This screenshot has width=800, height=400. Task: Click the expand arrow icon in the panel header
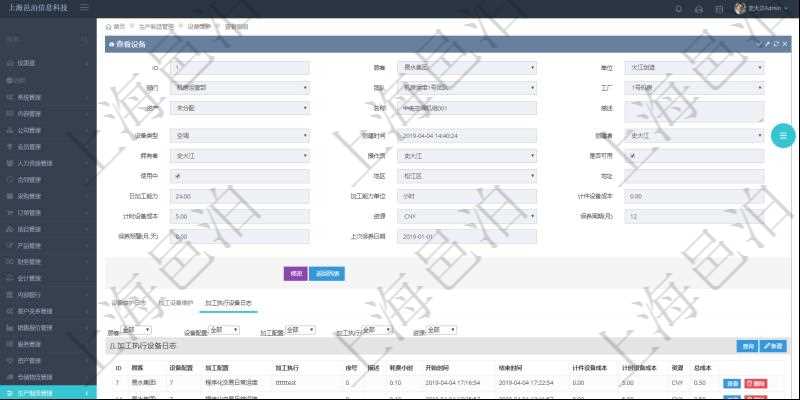[x=767, y=44]
